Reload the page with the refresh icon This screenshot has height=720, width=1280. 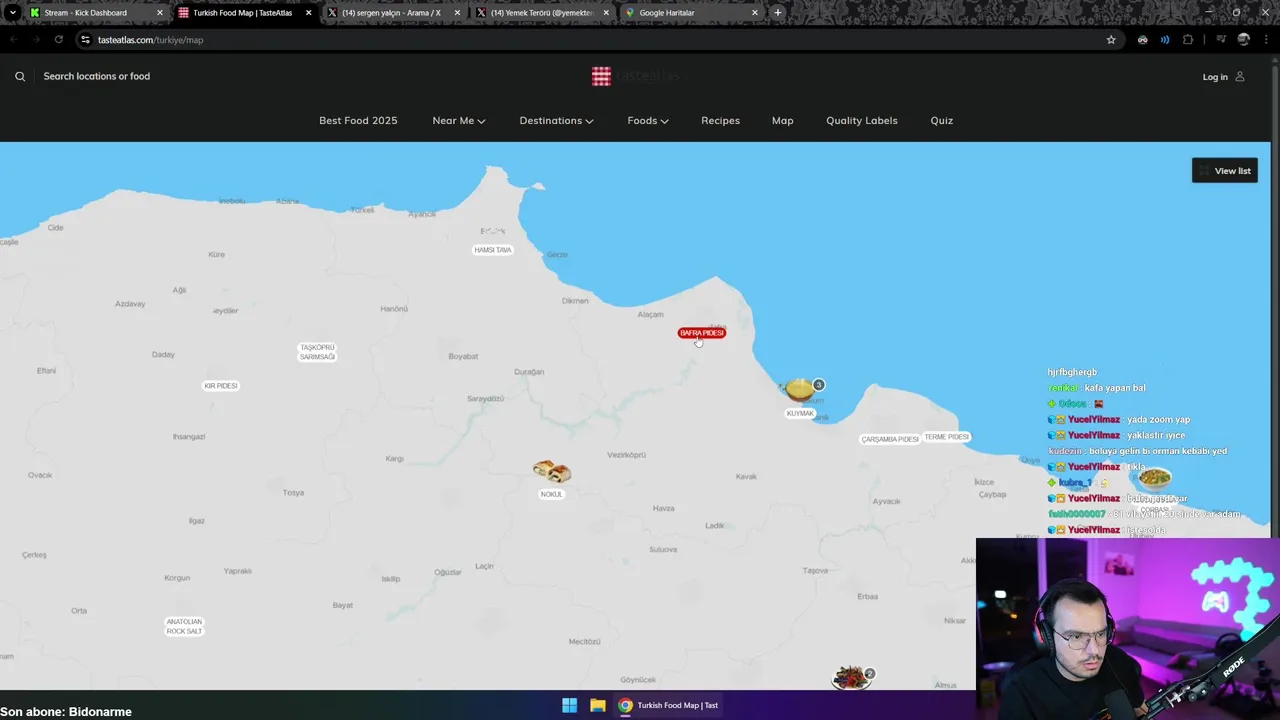tap(59, 40)
